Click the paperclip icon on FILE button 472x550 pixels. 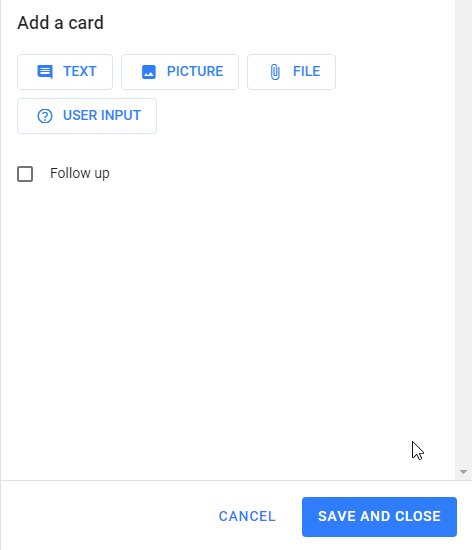coord(275,72)
